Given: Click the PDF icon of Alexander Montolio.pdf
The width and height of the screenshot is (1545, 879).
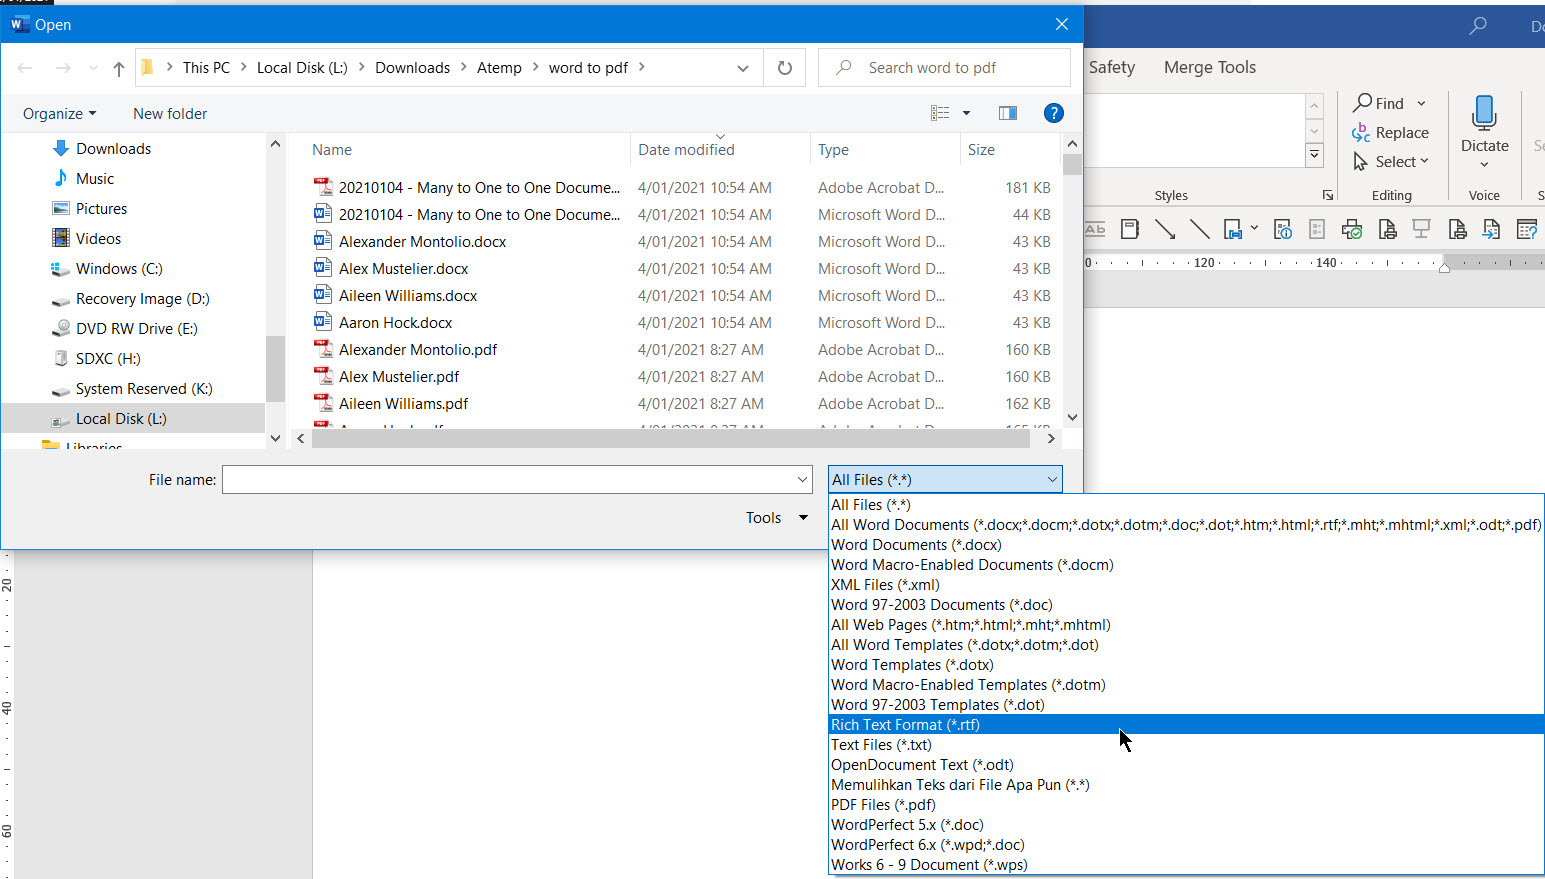Looking at the screenshot, I should [x=323, y=349].
